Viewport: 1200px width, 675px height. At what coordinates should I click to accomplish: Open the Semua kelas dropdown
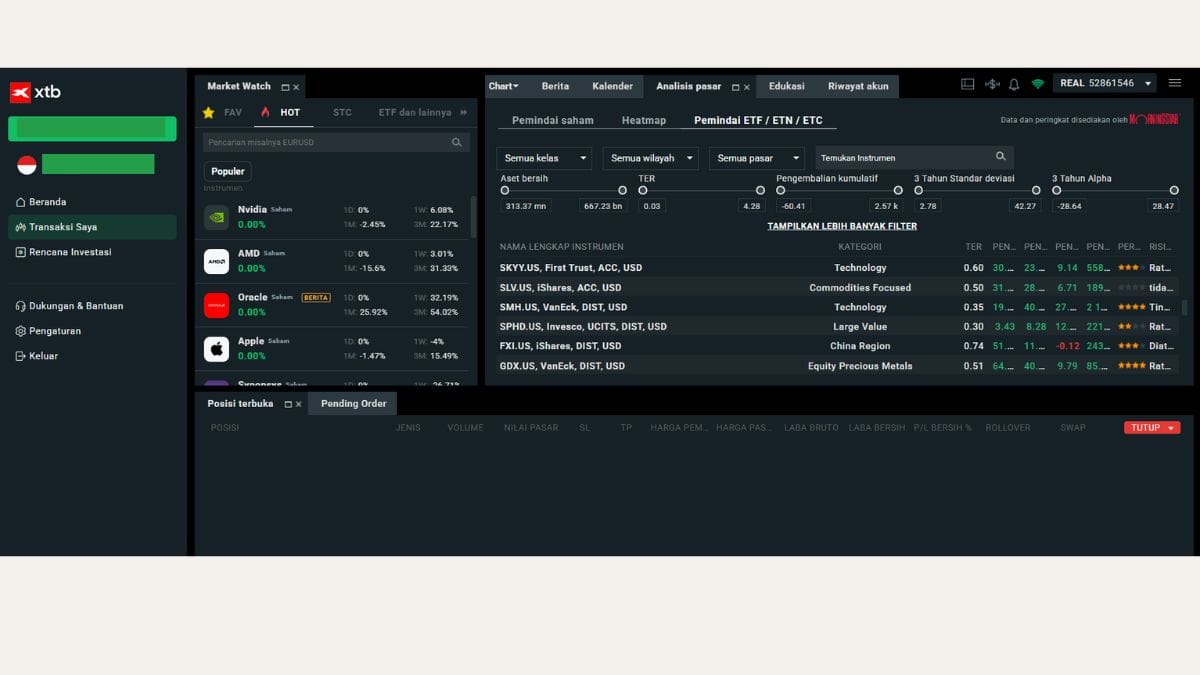(x=544, y=158)
